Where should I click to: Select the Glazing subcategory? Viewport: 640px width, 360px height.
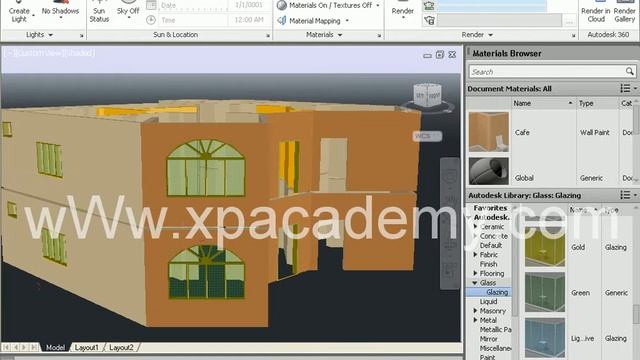[497, 292]
